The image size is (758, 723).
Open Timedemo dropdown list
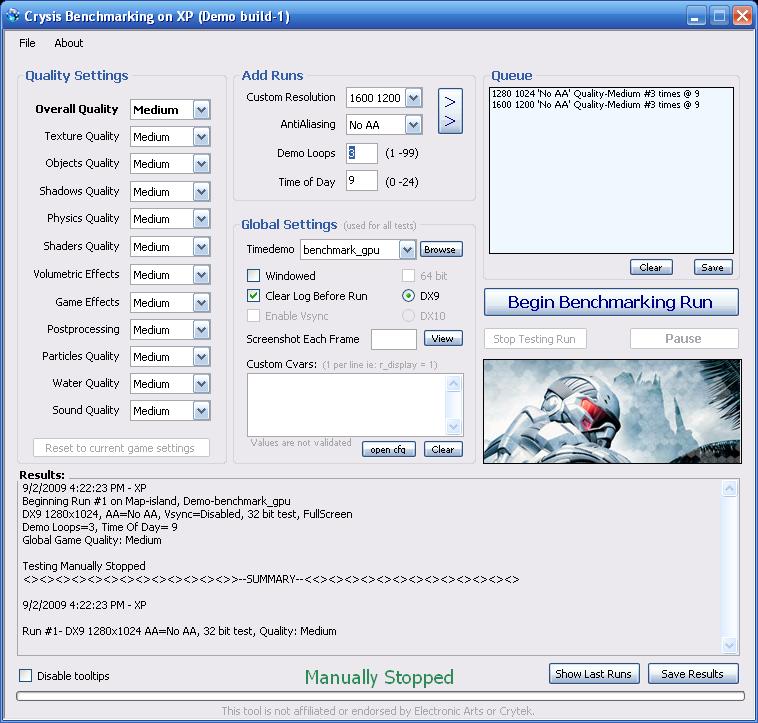click(x=408, y=250)
